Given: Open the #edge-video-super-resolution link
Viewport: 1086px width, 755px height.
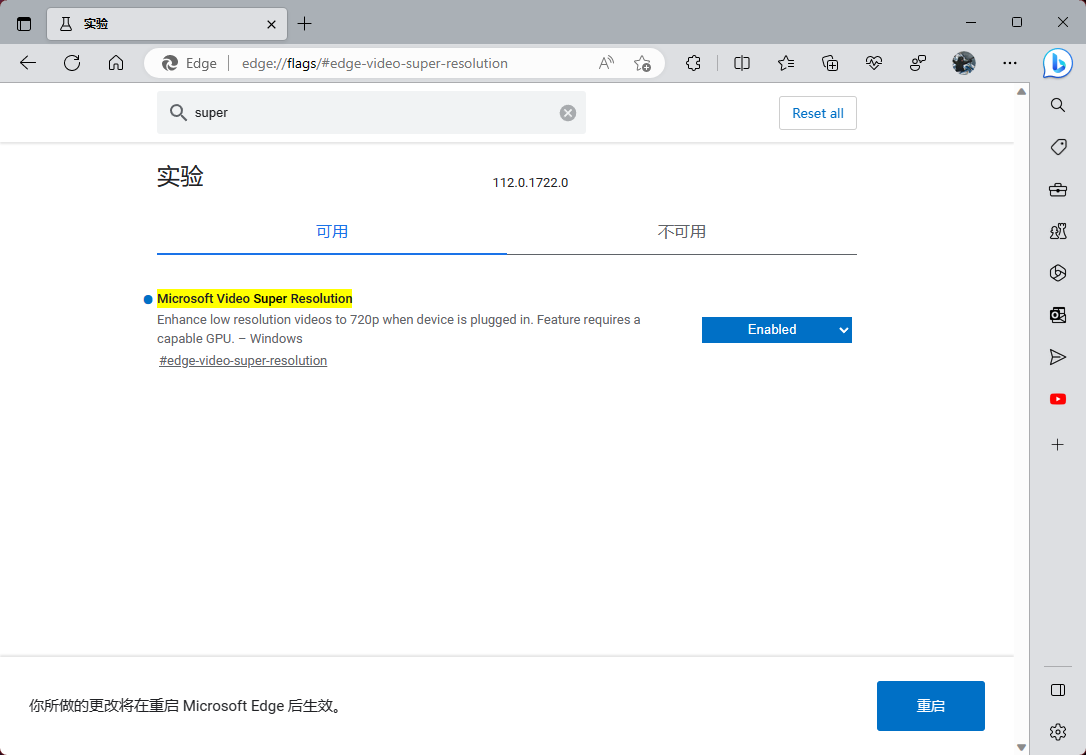Looking at the screenshot, I should tap(243, 361).
